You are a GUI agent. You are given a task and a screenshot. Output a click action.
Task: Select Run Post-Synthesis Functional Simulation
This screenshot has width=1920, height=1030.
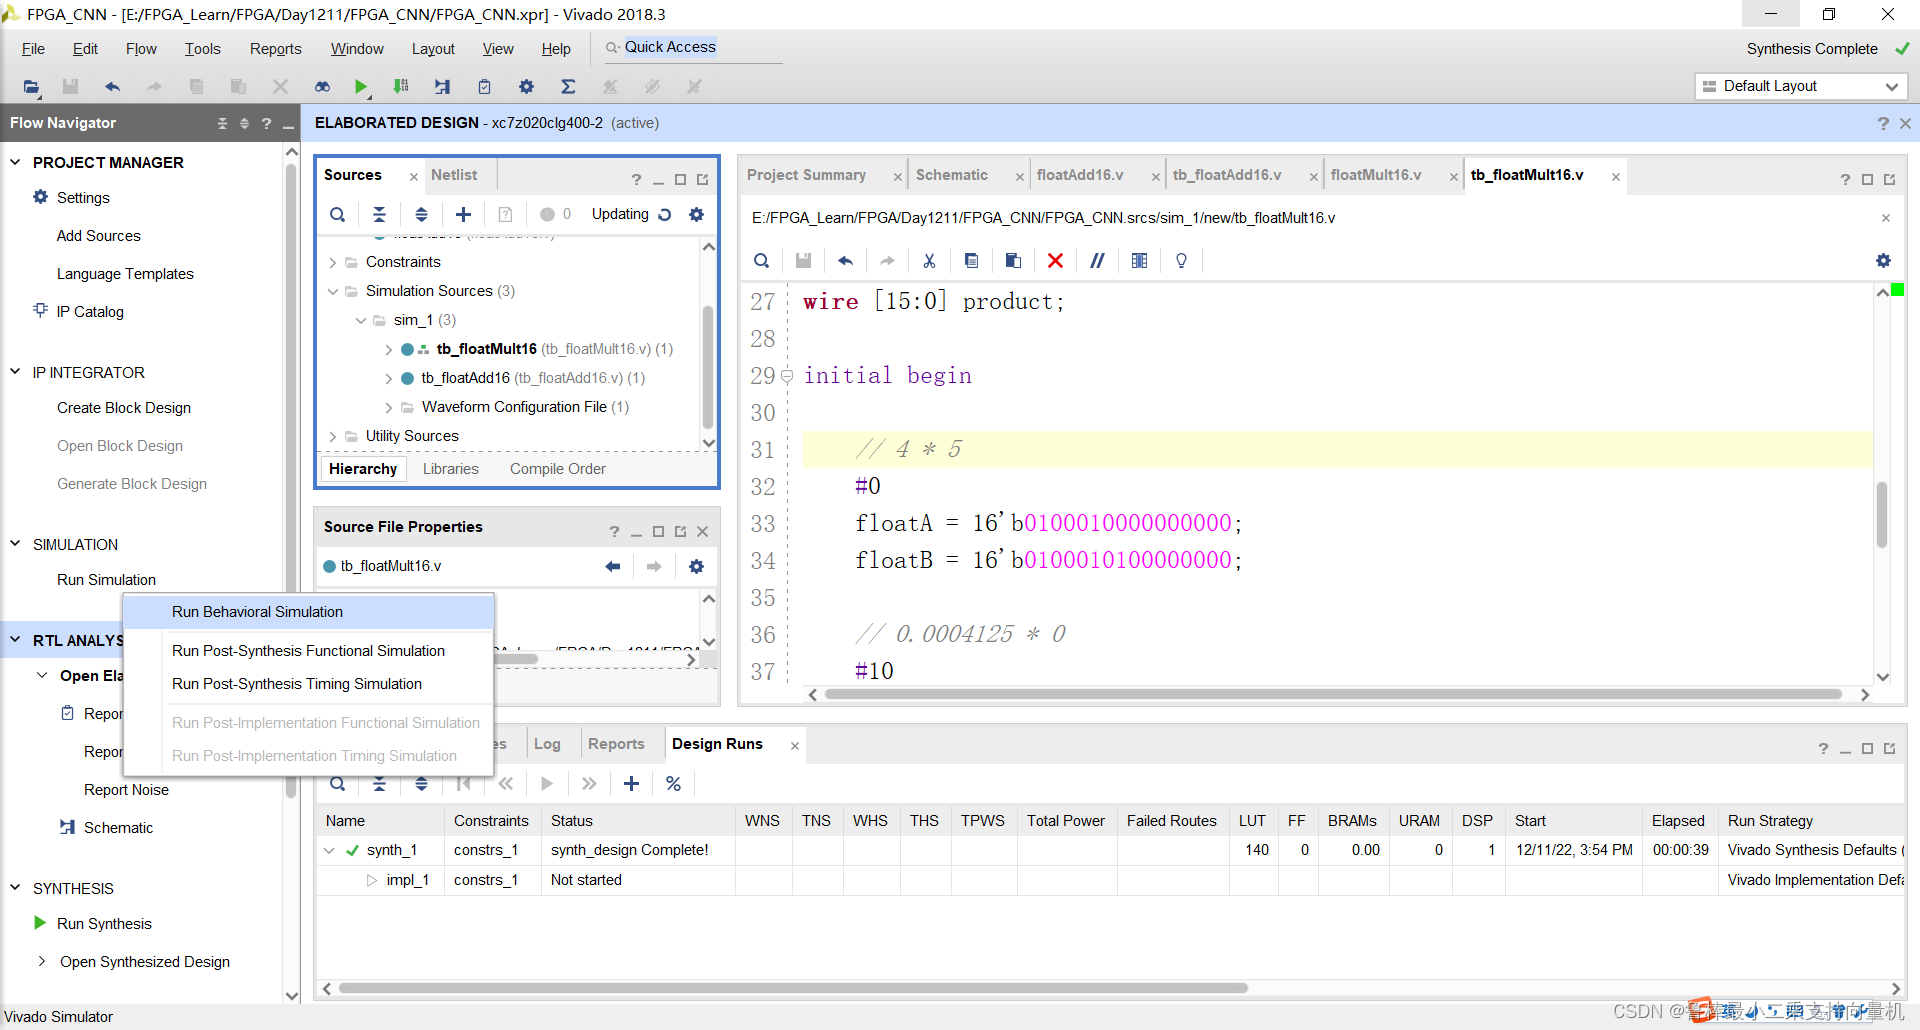coord(308,651)
